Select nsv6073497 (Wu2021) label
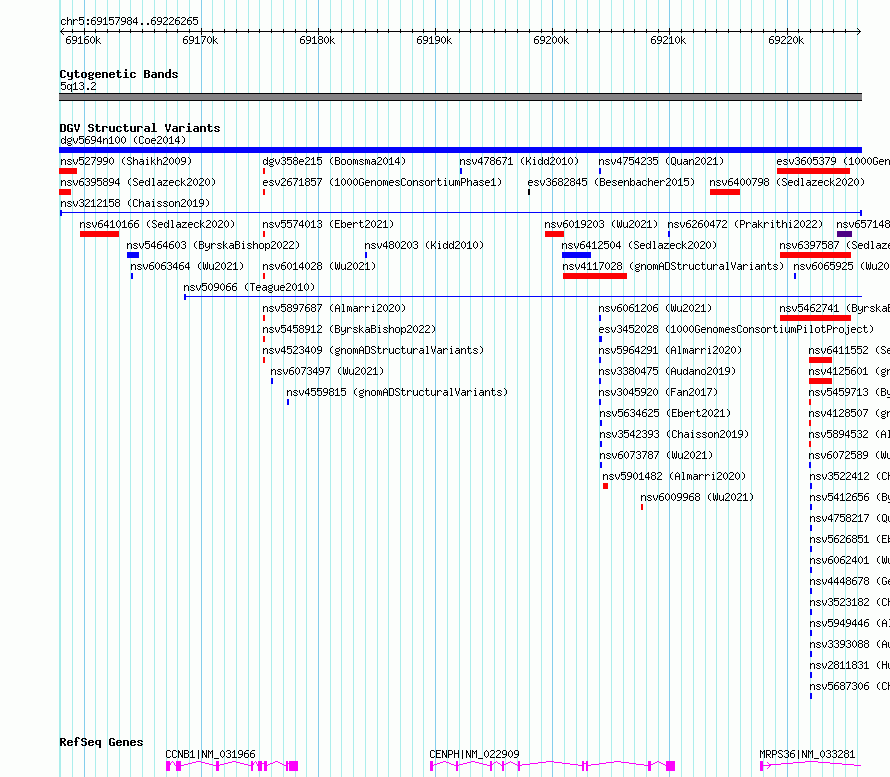 [x=327, y=371]
